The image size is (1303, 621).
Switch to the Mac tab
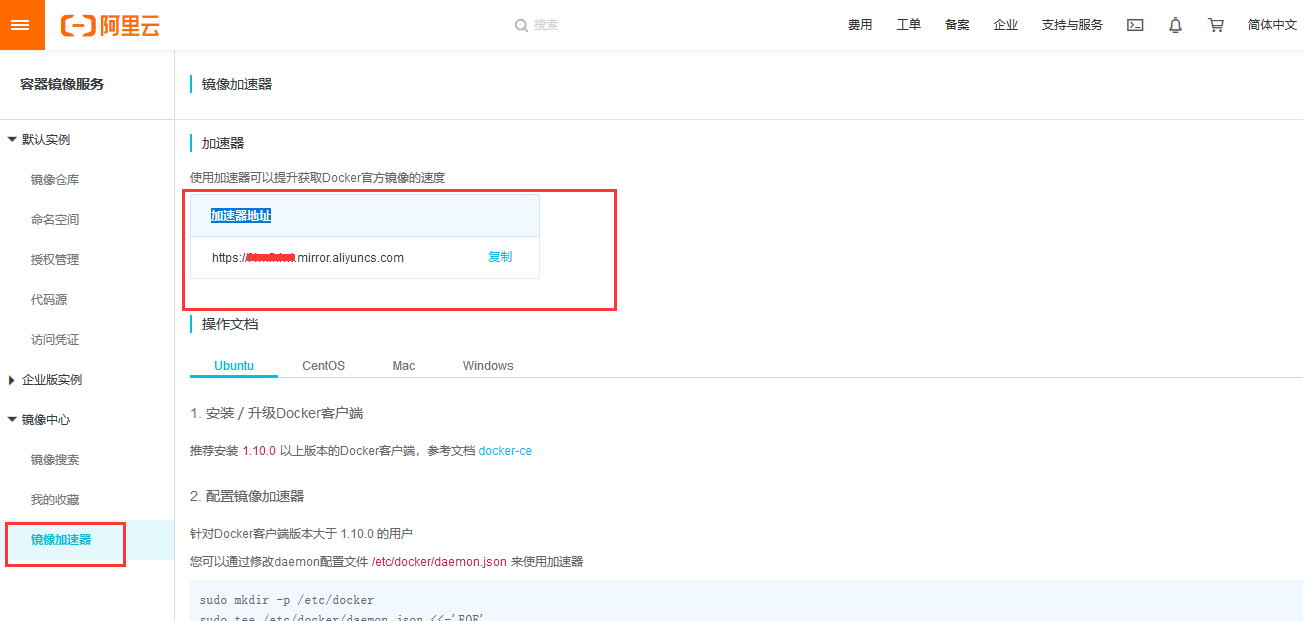click(404, 366)
